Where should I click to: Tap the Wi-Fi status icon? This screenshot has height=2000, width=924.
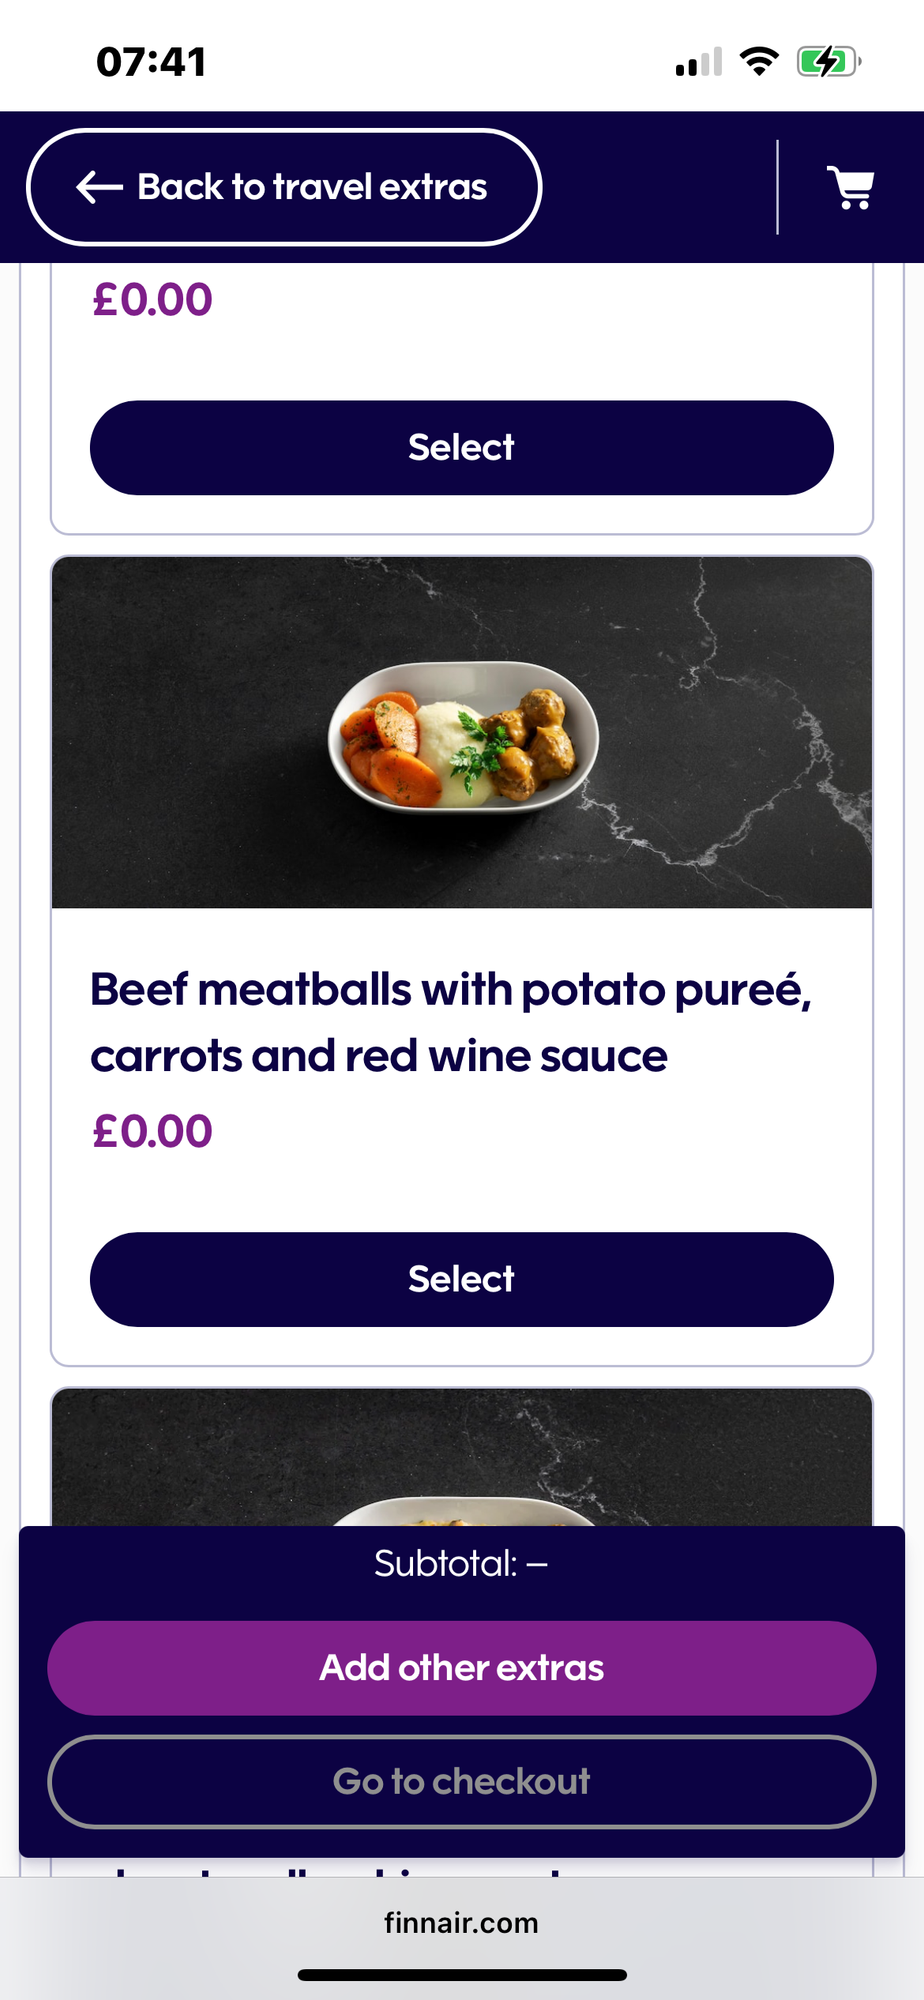click(759, 62)
